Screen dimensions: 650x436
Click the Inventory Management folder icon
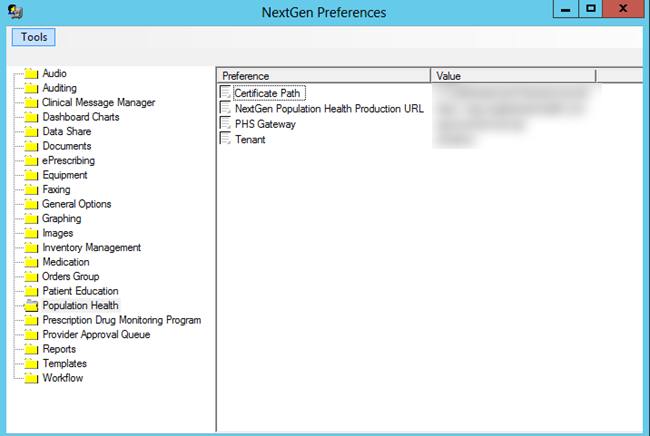[31, 248]
